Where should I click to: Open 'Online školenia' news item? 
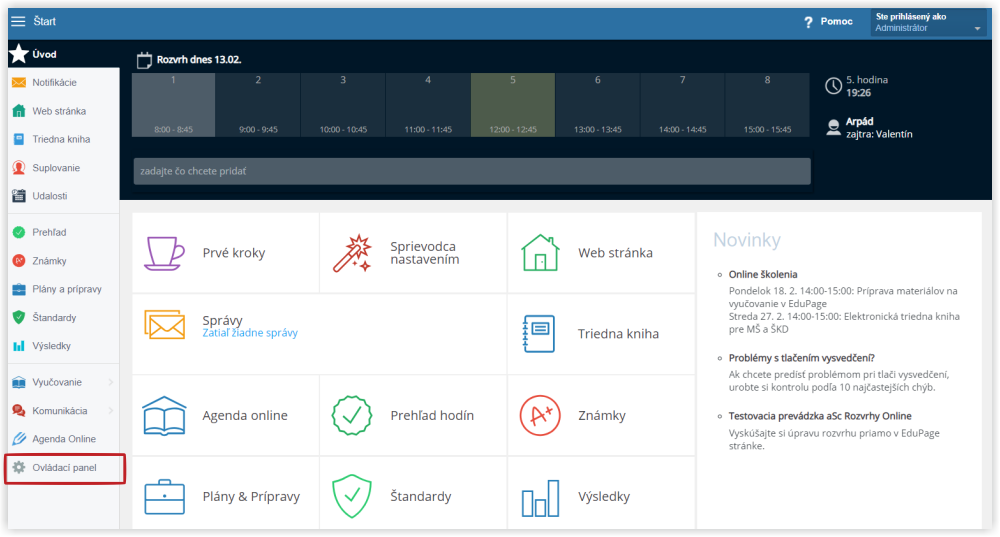[763, 274]
